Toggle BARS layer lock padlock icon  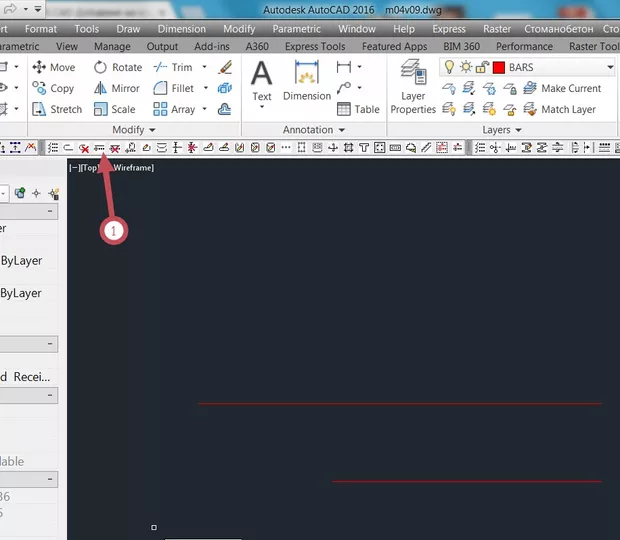pos(482,68)
